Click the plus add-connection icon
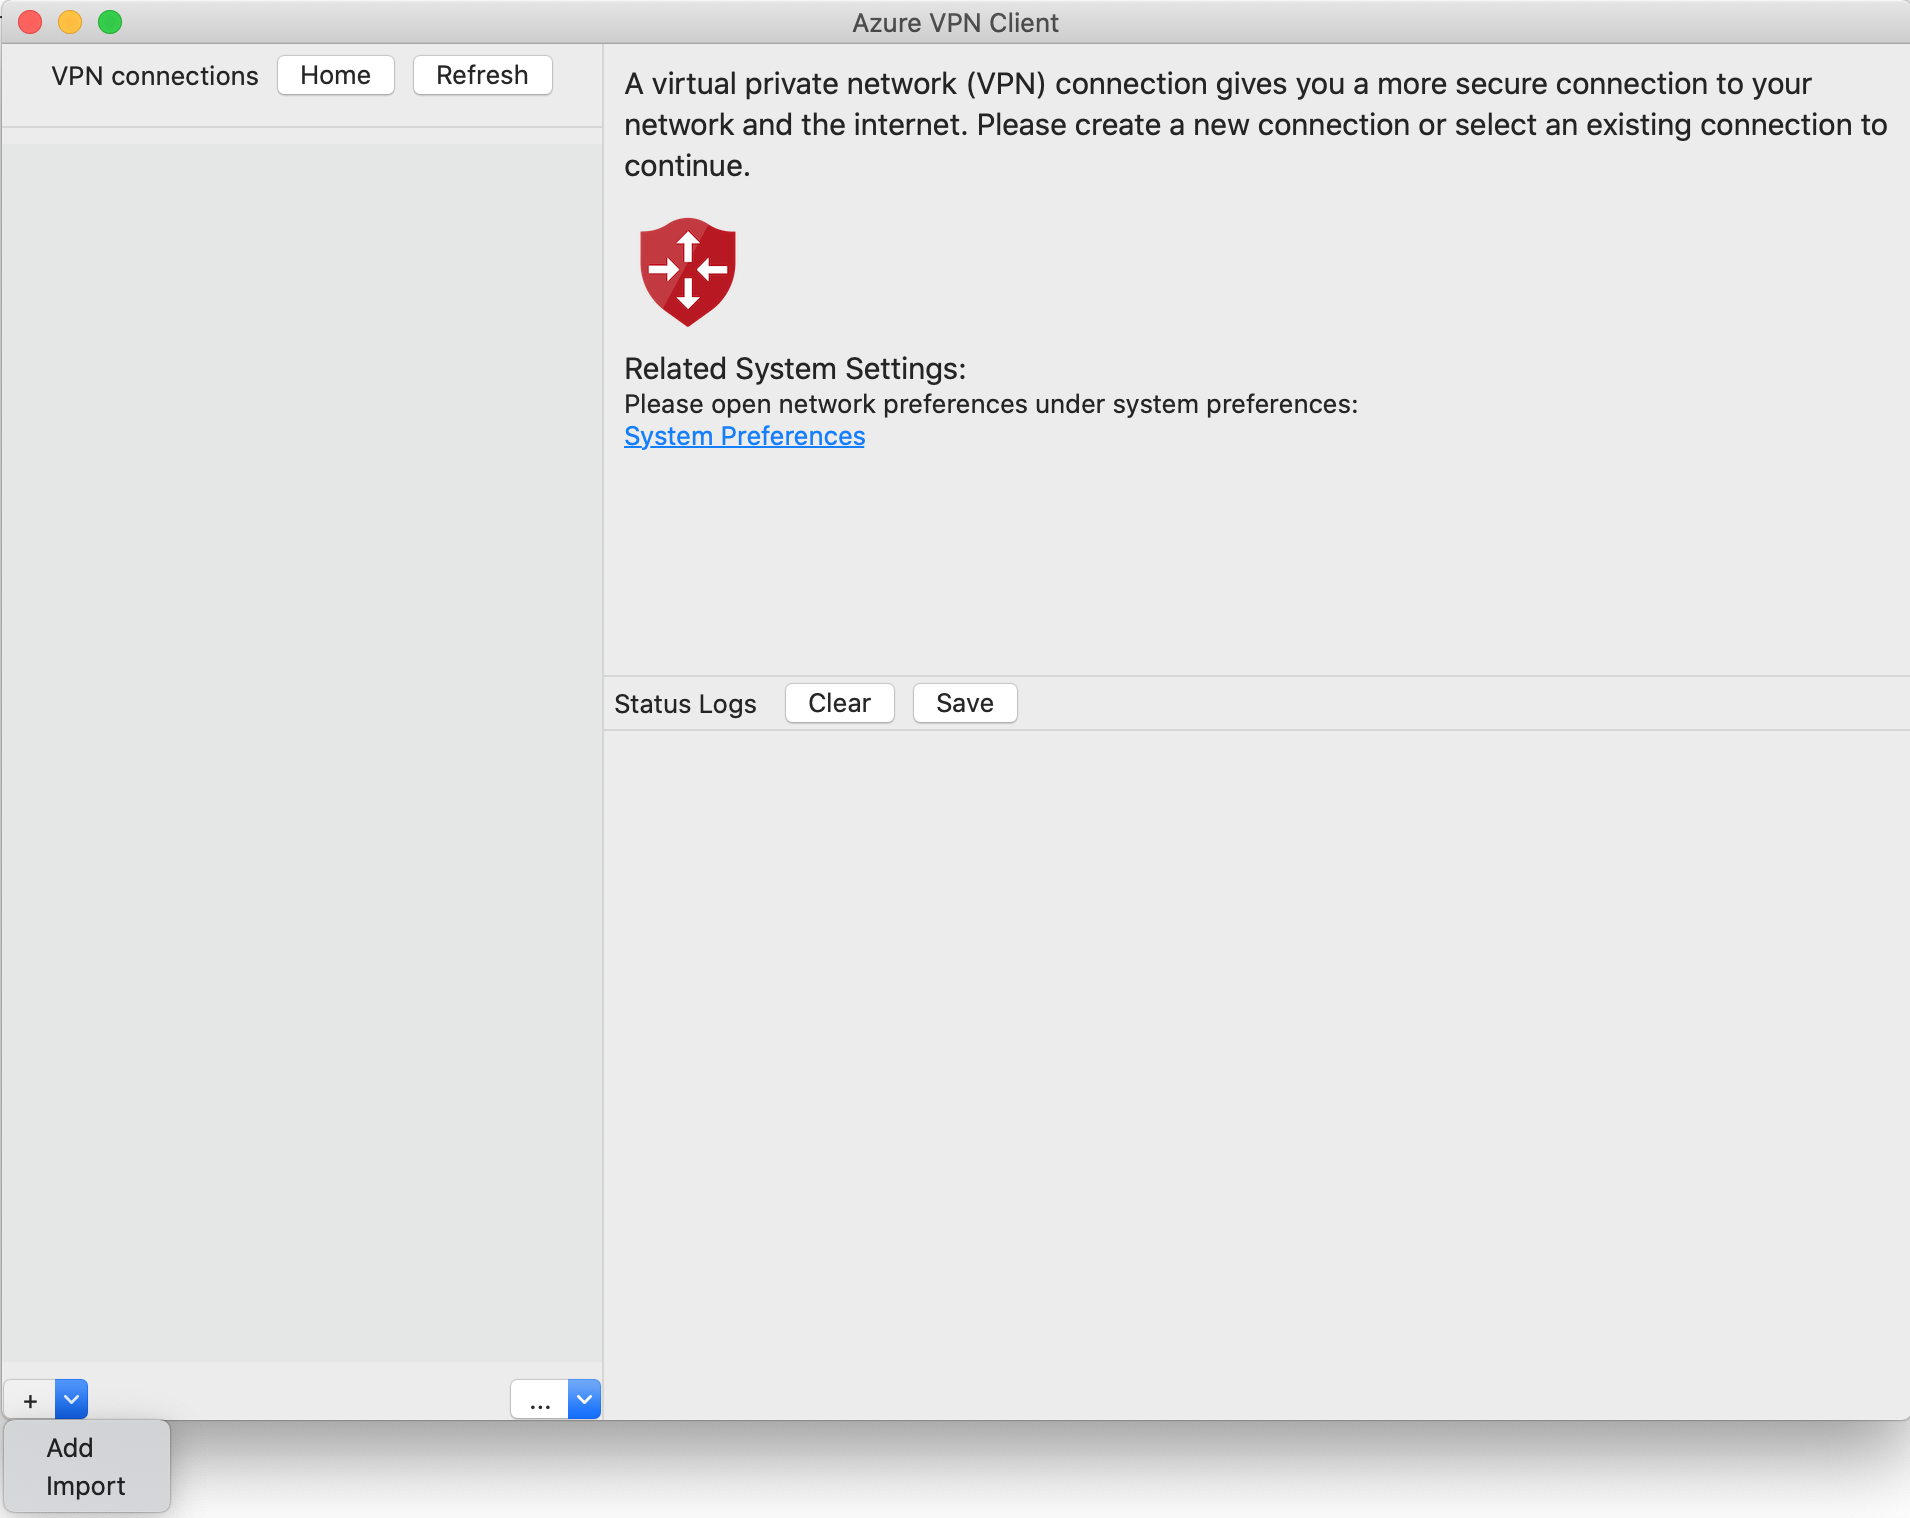The height and width of the screenshot is (1518, 1910). [30, 1400]
